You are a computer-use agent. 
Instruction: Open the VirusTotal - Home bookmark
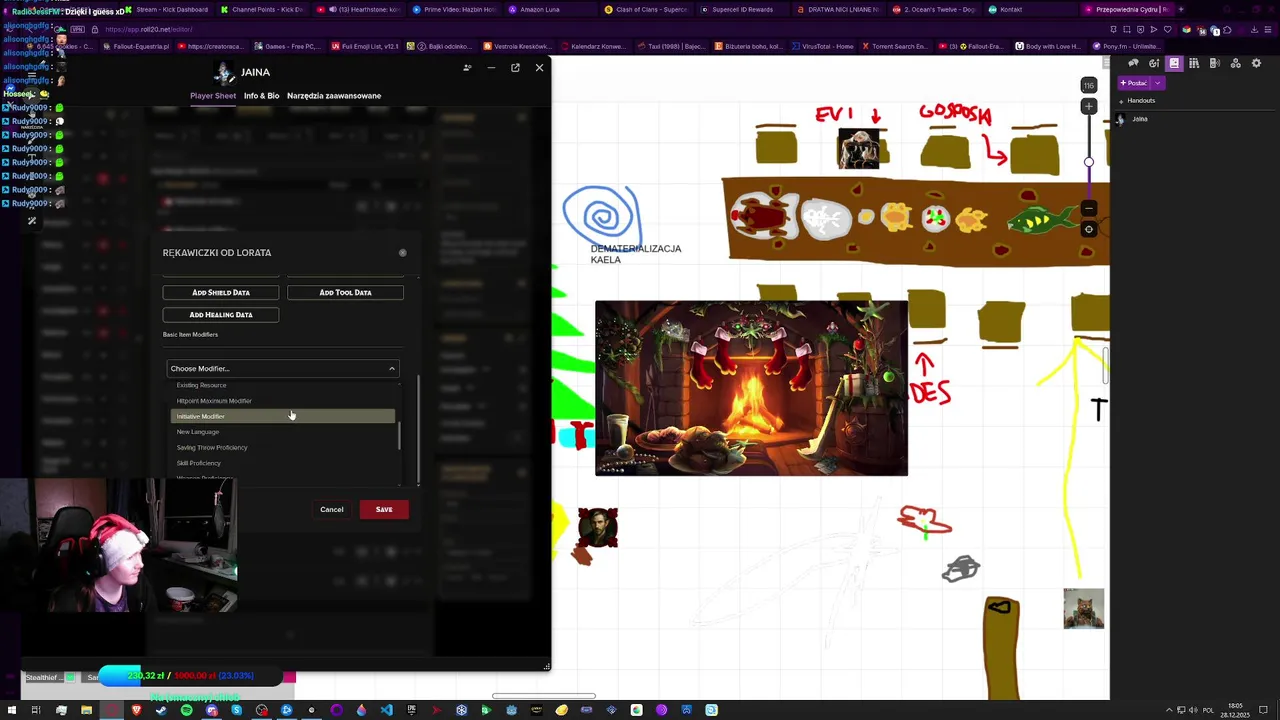(x=824, y=46)
